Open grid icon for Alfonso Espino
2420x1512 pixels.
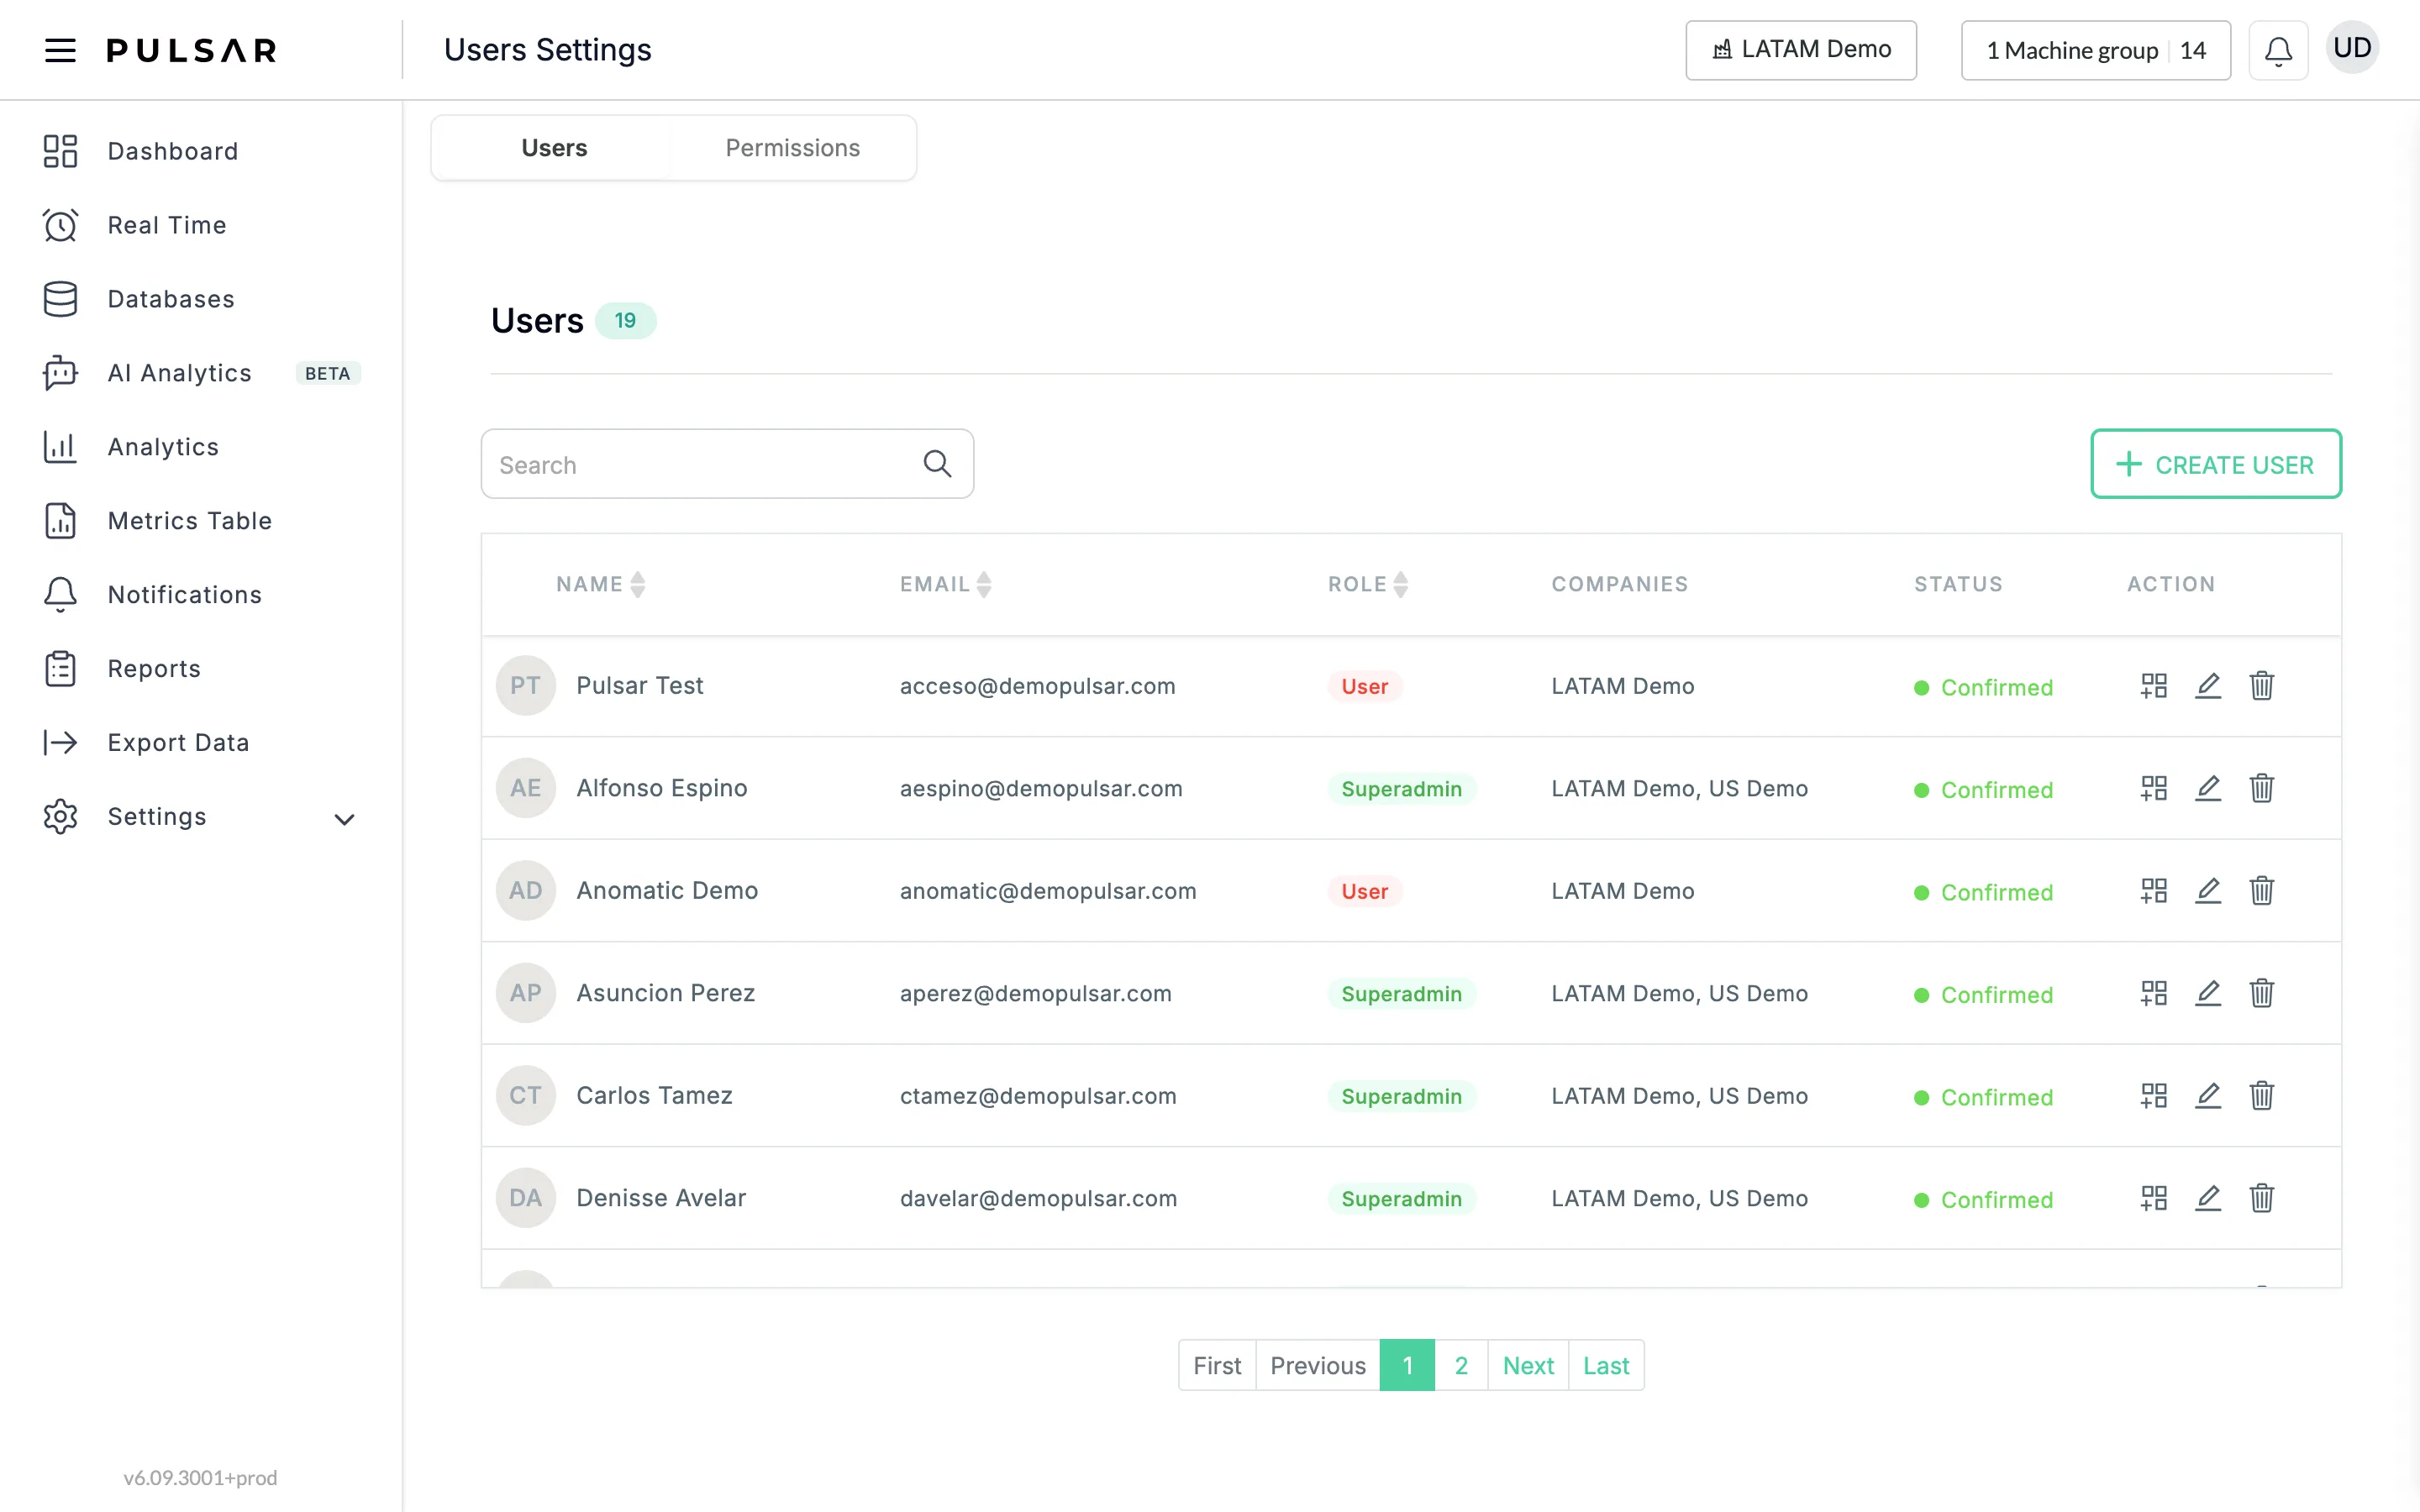(2154, 788)
